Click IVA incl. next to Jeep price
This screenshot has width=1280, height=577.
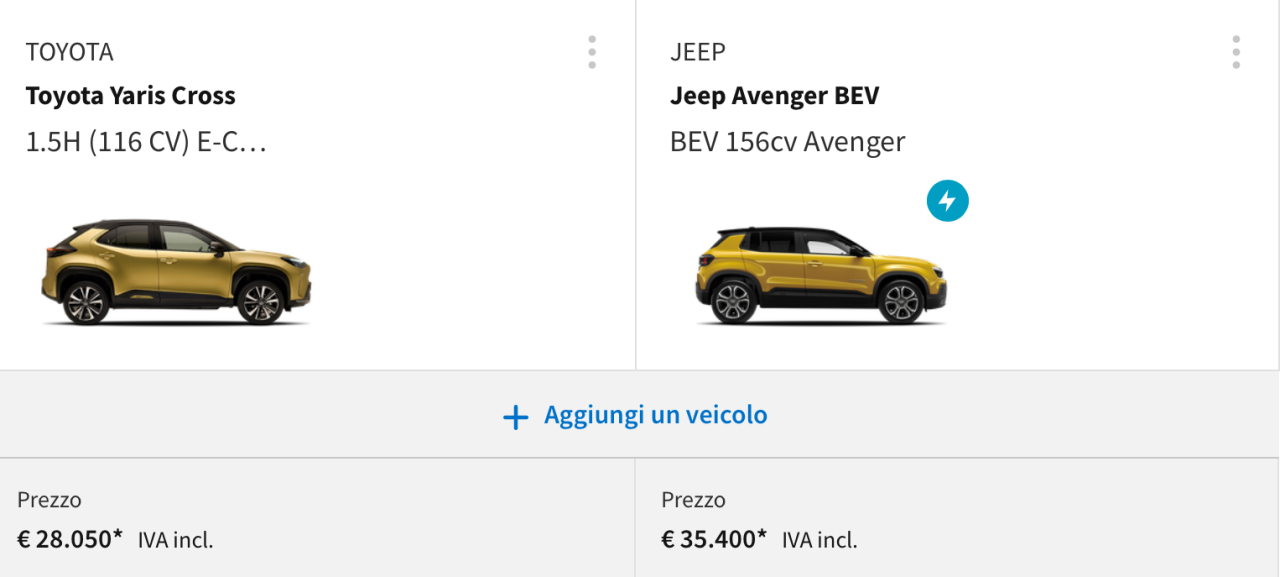click(820, 541)
